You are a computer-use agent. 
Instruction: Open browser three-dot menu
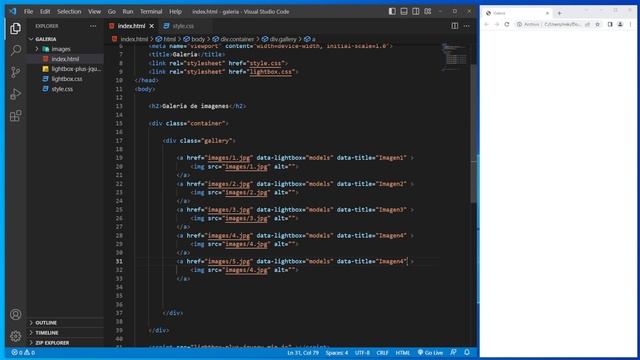(x=630, y=24)
